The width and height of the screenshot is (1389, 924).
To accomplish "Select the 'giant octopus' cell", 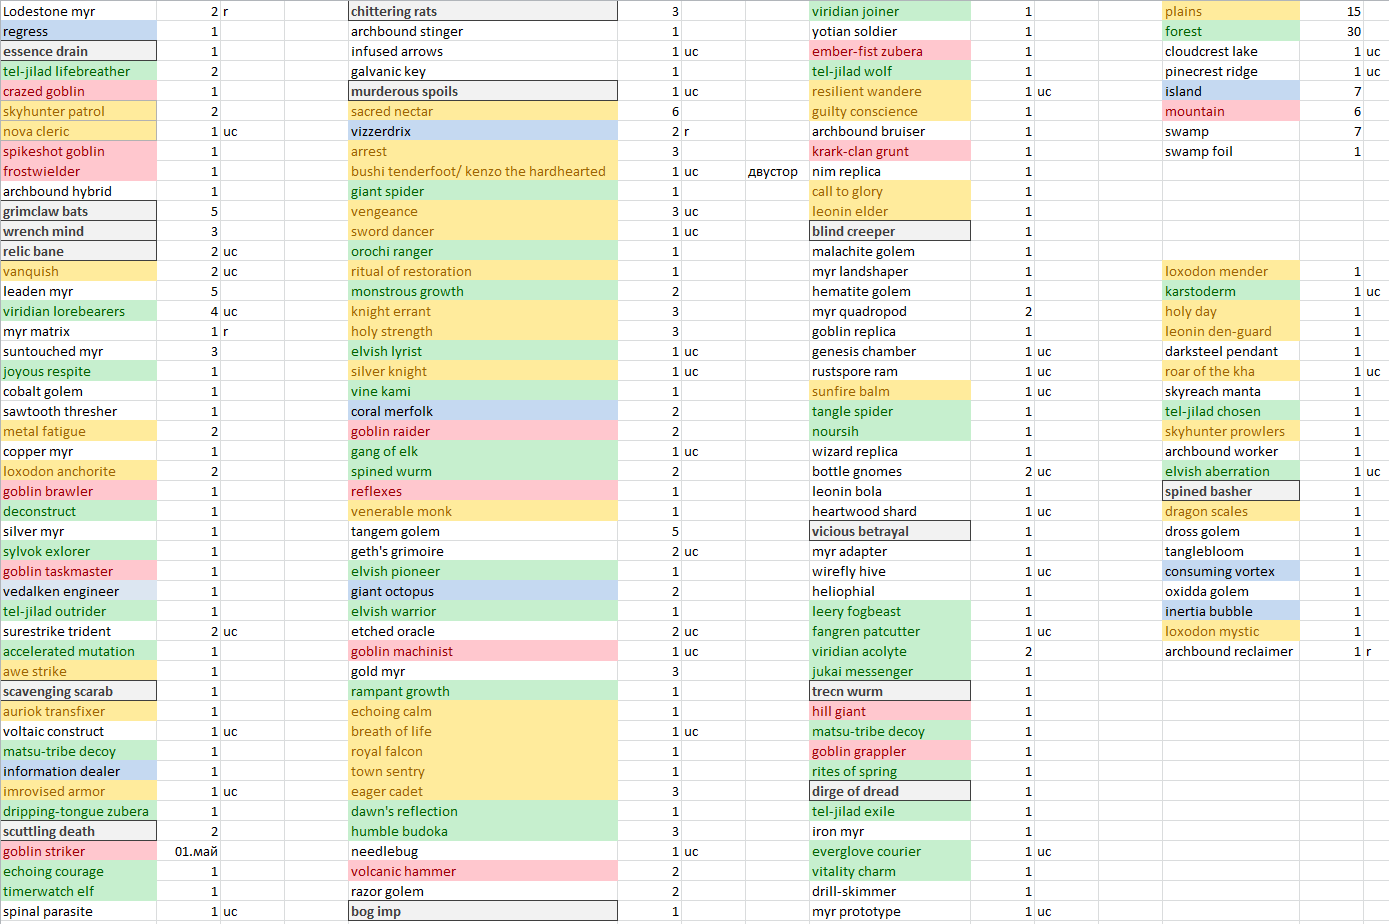I will [483, 591].
